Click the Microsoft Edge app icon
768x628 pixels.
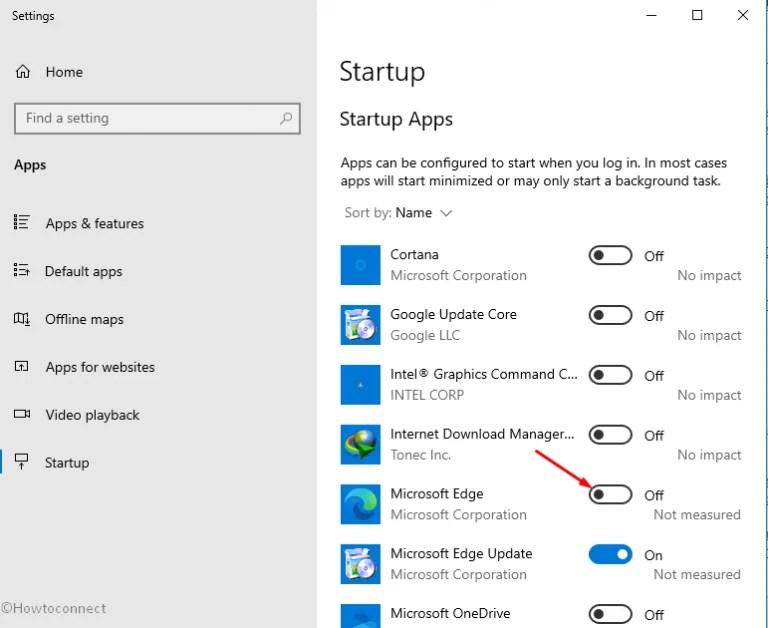tap(360, 504)
